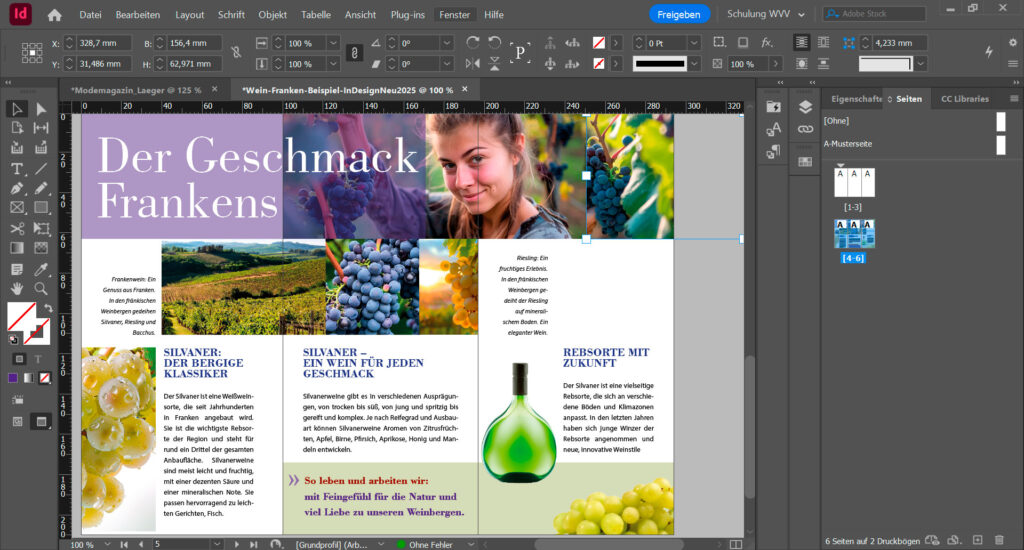Go to next page arrow

tap(236, 544)
